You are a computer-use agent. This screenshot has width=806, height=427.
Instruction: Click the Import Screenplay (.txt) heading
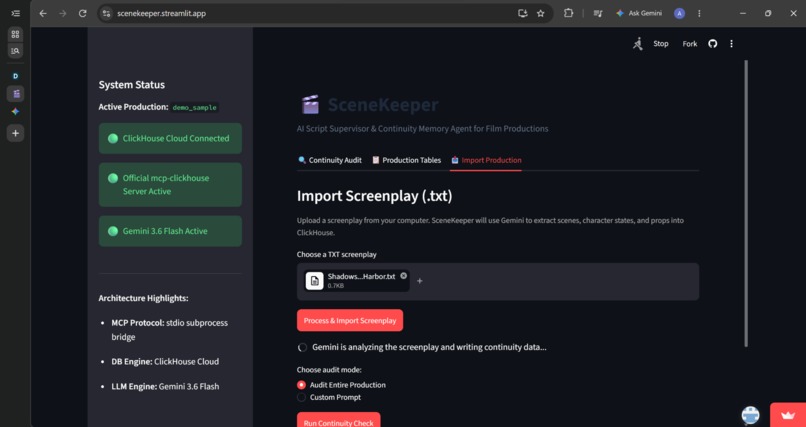(x=374, y=196)
